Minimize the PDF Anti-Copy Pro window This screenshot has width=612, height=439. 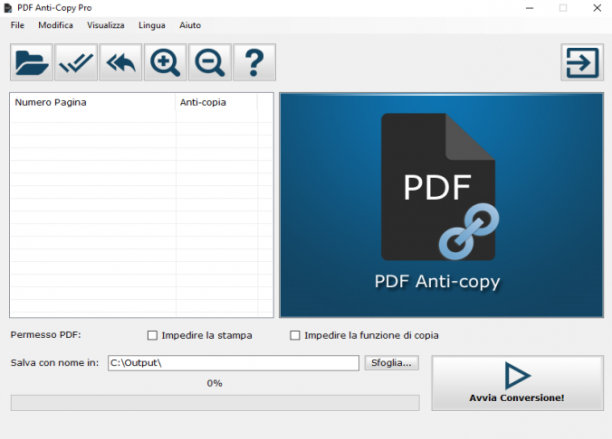[530, 8]
